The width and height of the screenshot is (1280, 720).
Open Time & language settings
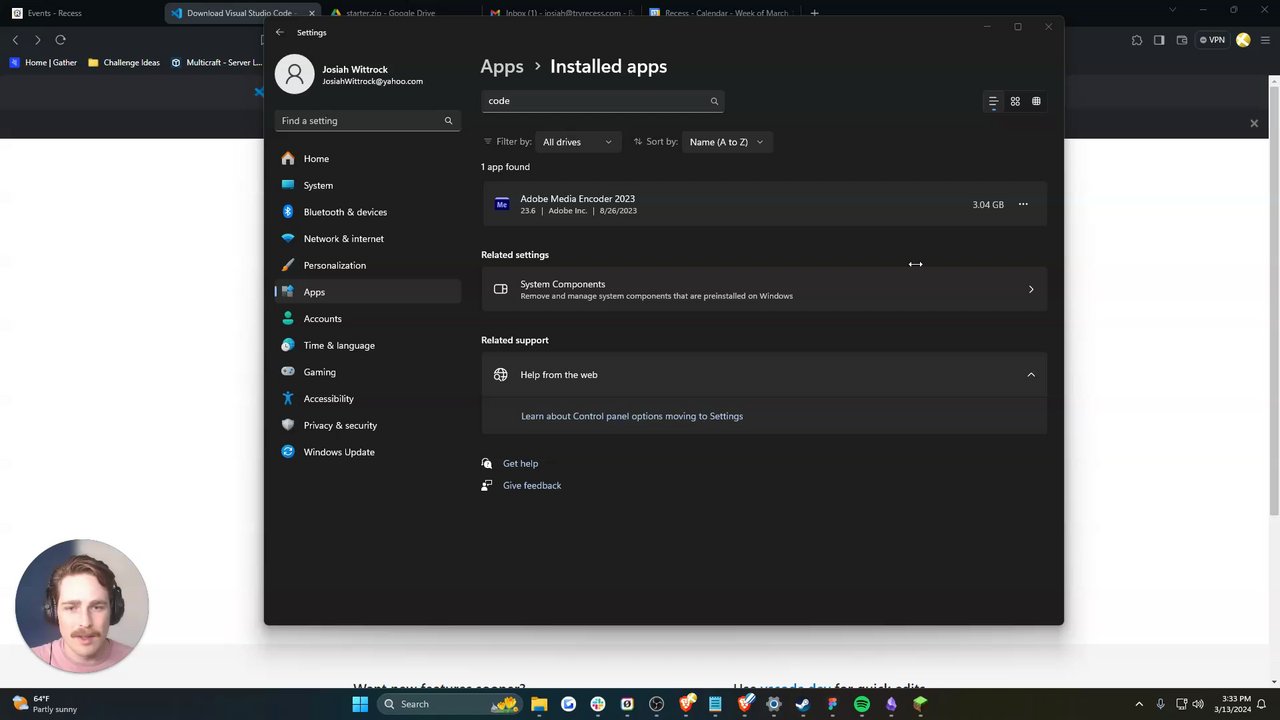[367, 345]
